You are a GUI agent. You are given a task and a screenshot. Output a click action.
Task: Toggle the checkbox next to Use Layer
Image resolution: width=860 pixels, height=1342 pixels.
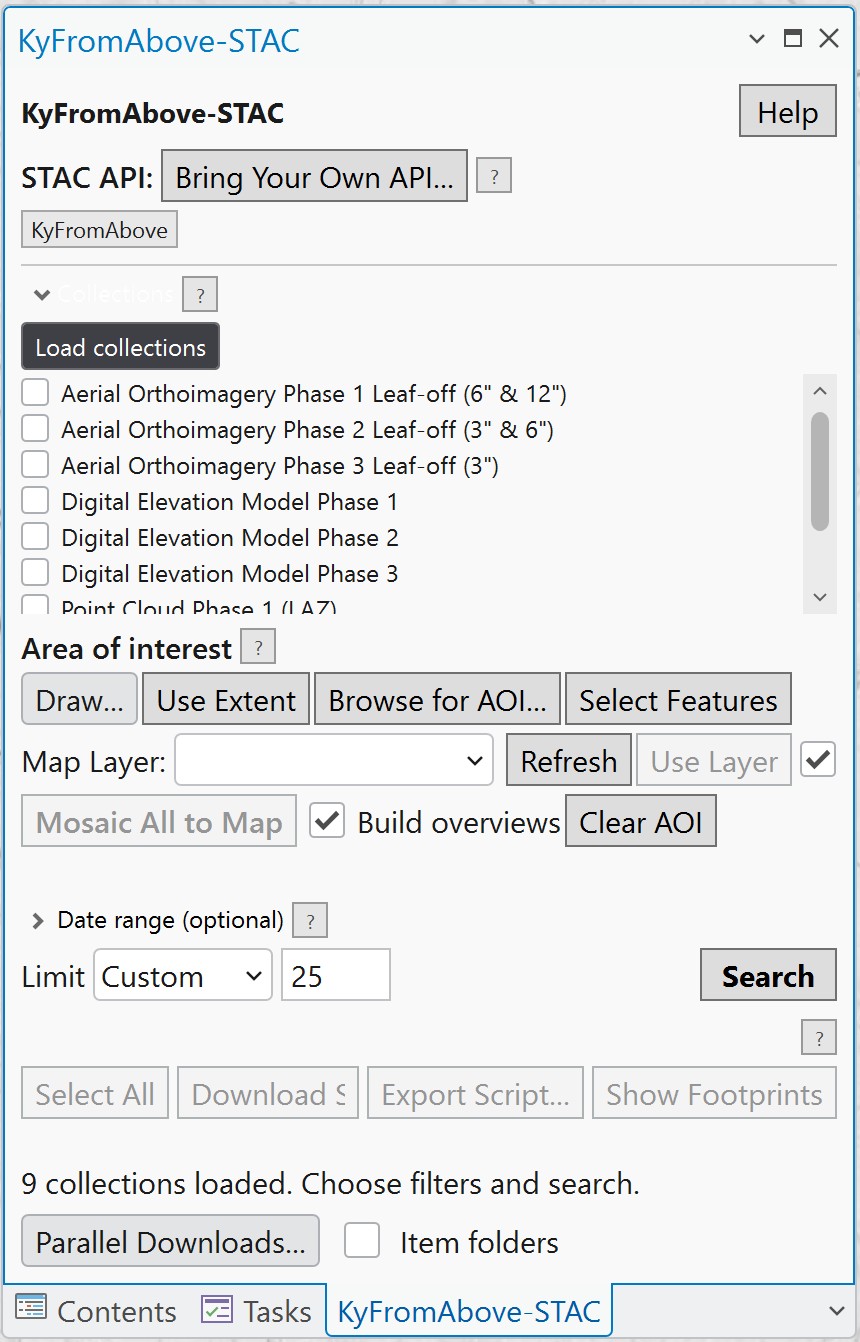(x=818, y=760)
